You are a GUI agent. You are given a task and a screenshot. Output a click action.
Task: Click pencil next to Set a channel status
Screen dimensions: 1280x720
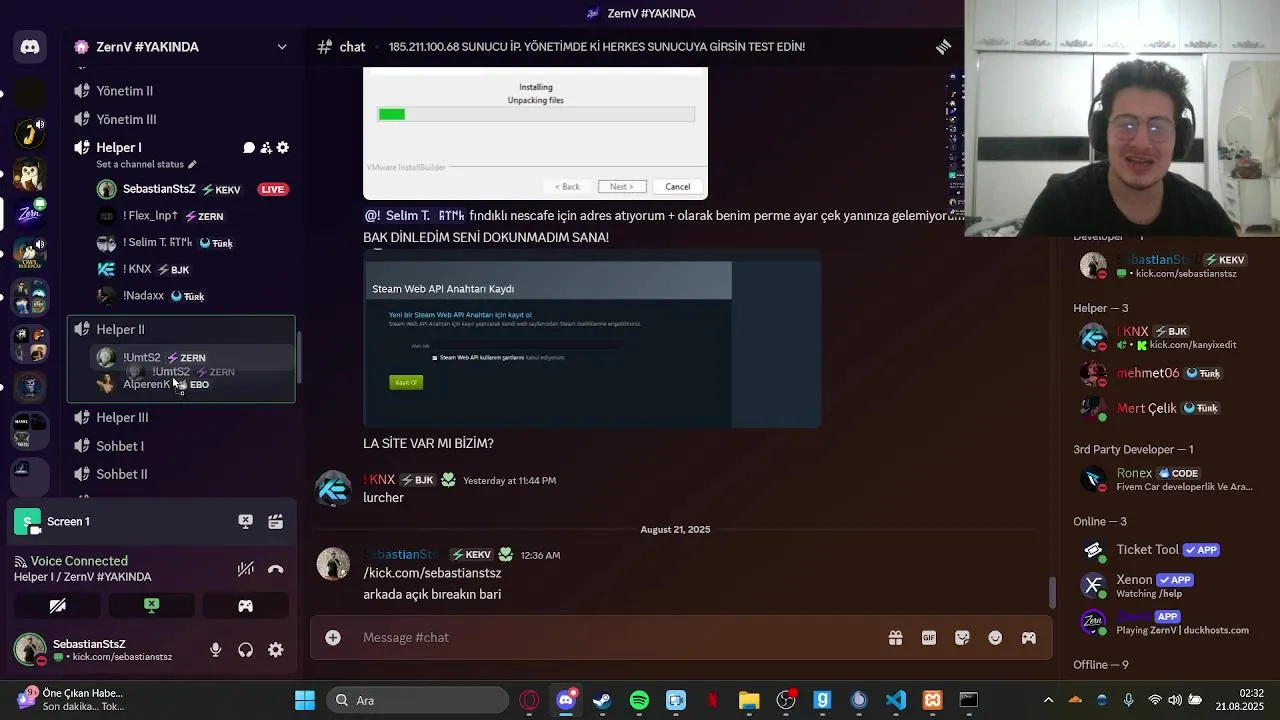coord(192,164)
